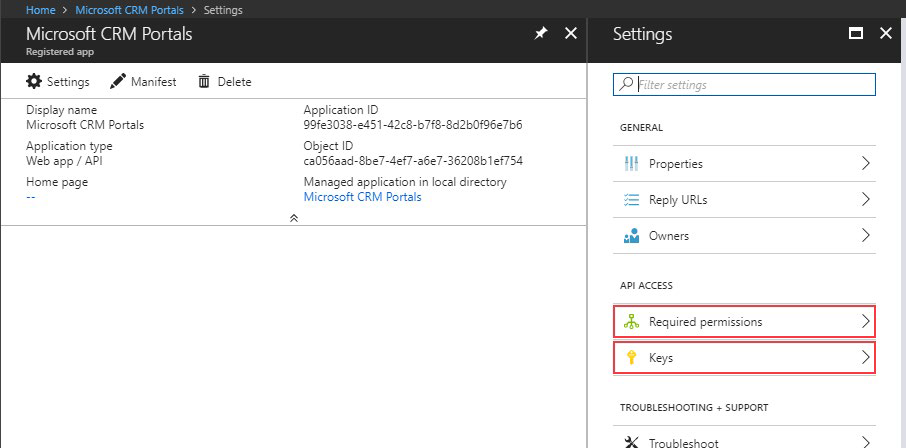Open Settings from the toolbar label

click(x=68, y=82)
